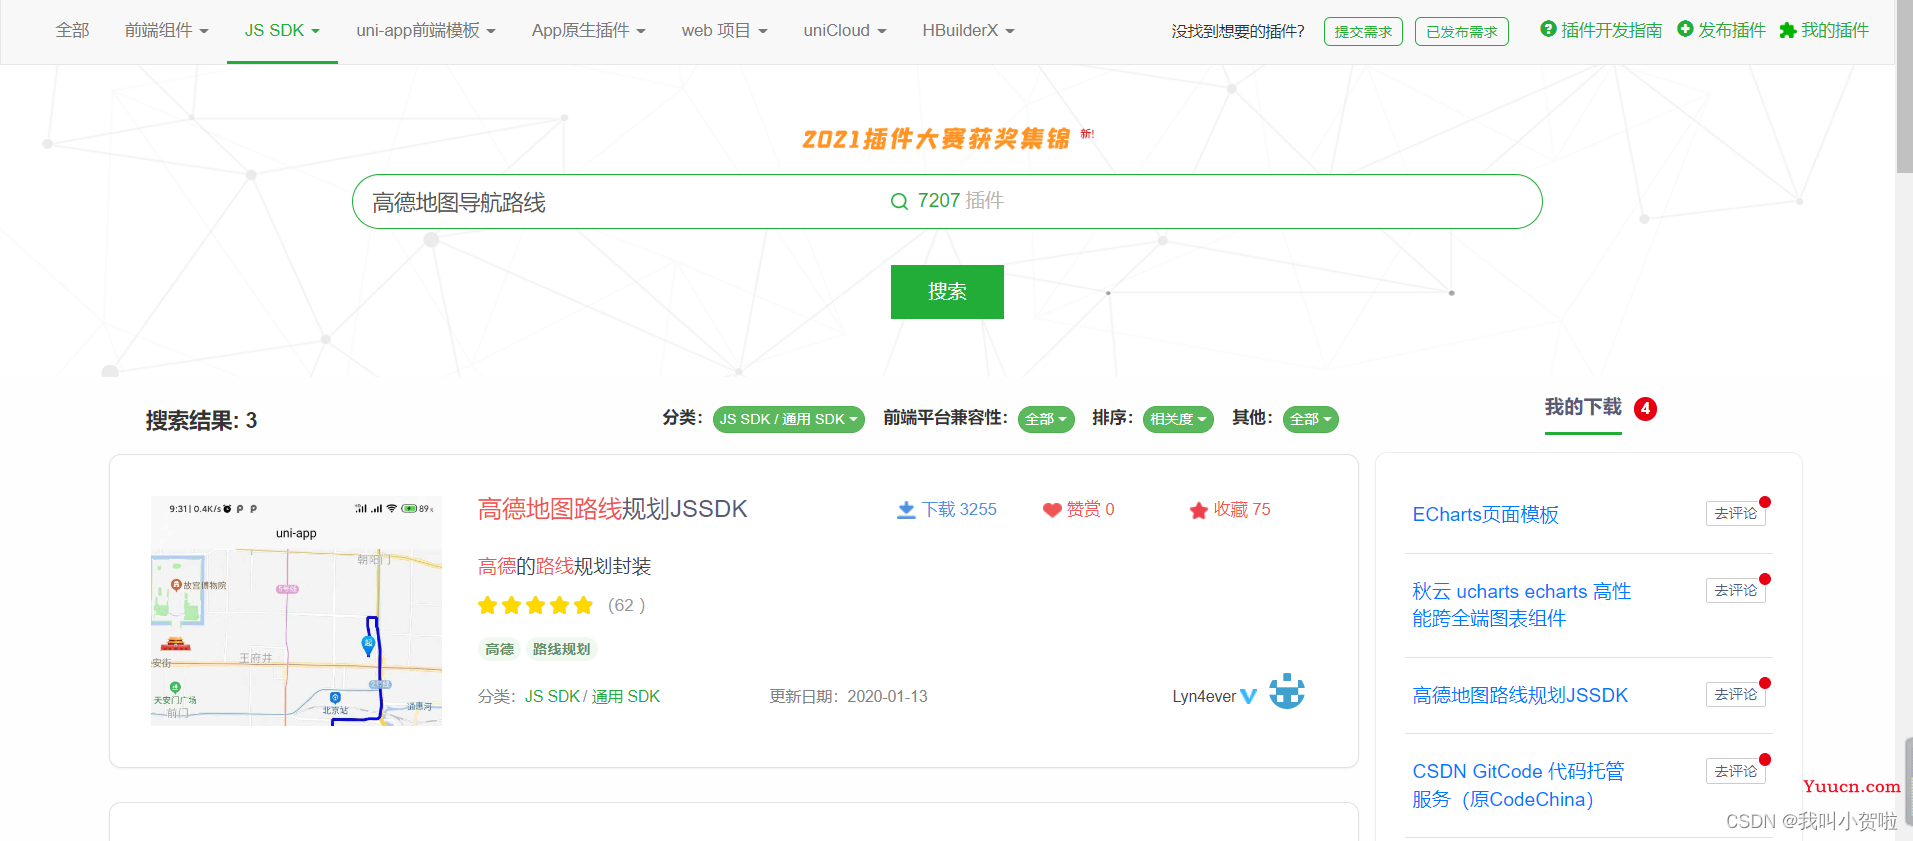Click the blue V badge beside Lyn4ever
This screenshot has height=841, width=1913.
(1249, 696)
